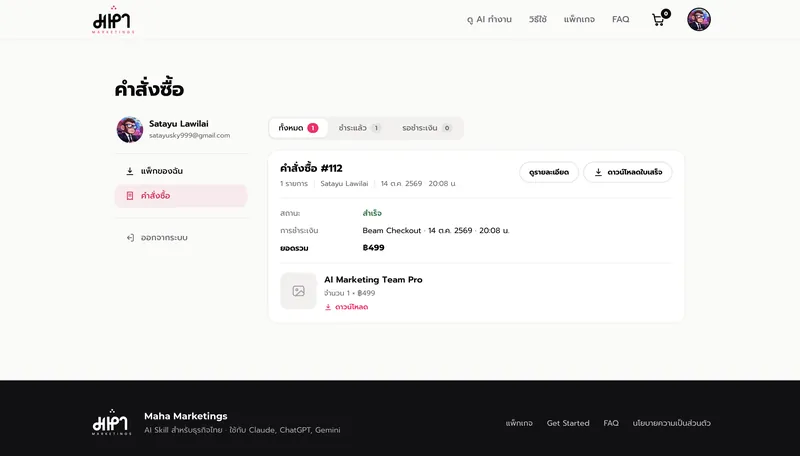Click the Get Started footer link

tap(568, 423)
